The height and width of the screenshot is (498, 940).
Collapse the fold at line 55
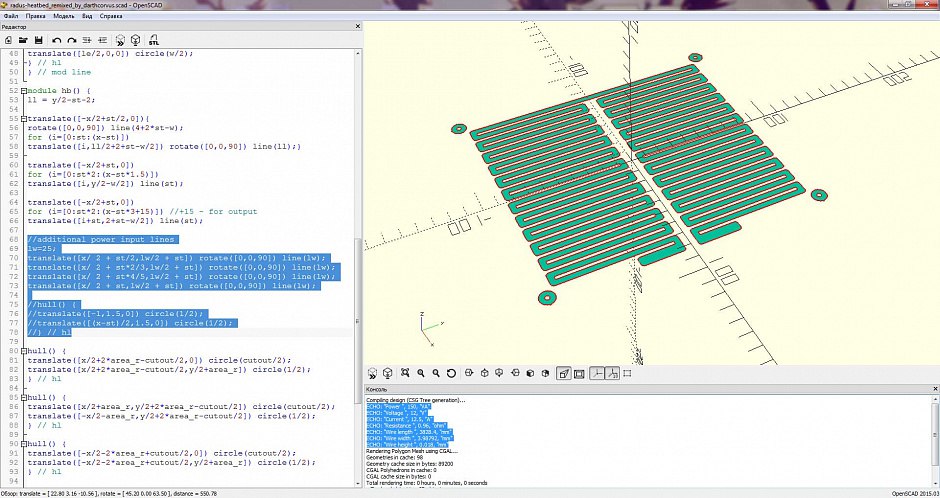[23, 119]
